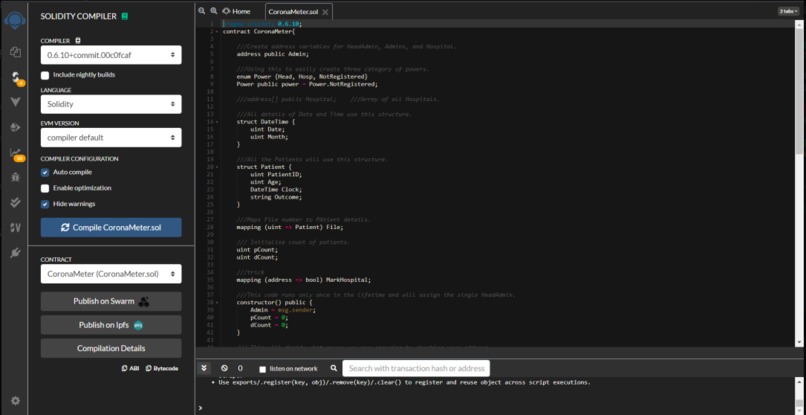806x415 pixels.
Task: Collapse the struct Patient fold arrow
Action: click(217, 167)
